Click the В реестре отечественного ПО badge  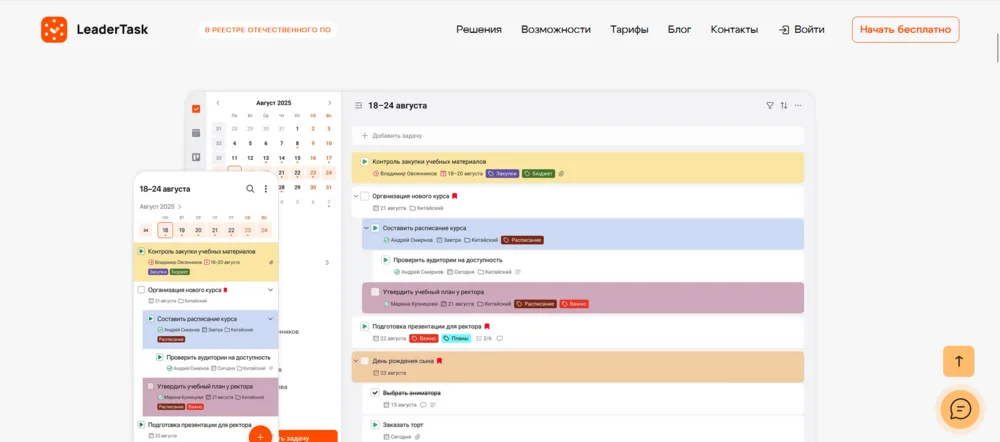coord(268,29)
